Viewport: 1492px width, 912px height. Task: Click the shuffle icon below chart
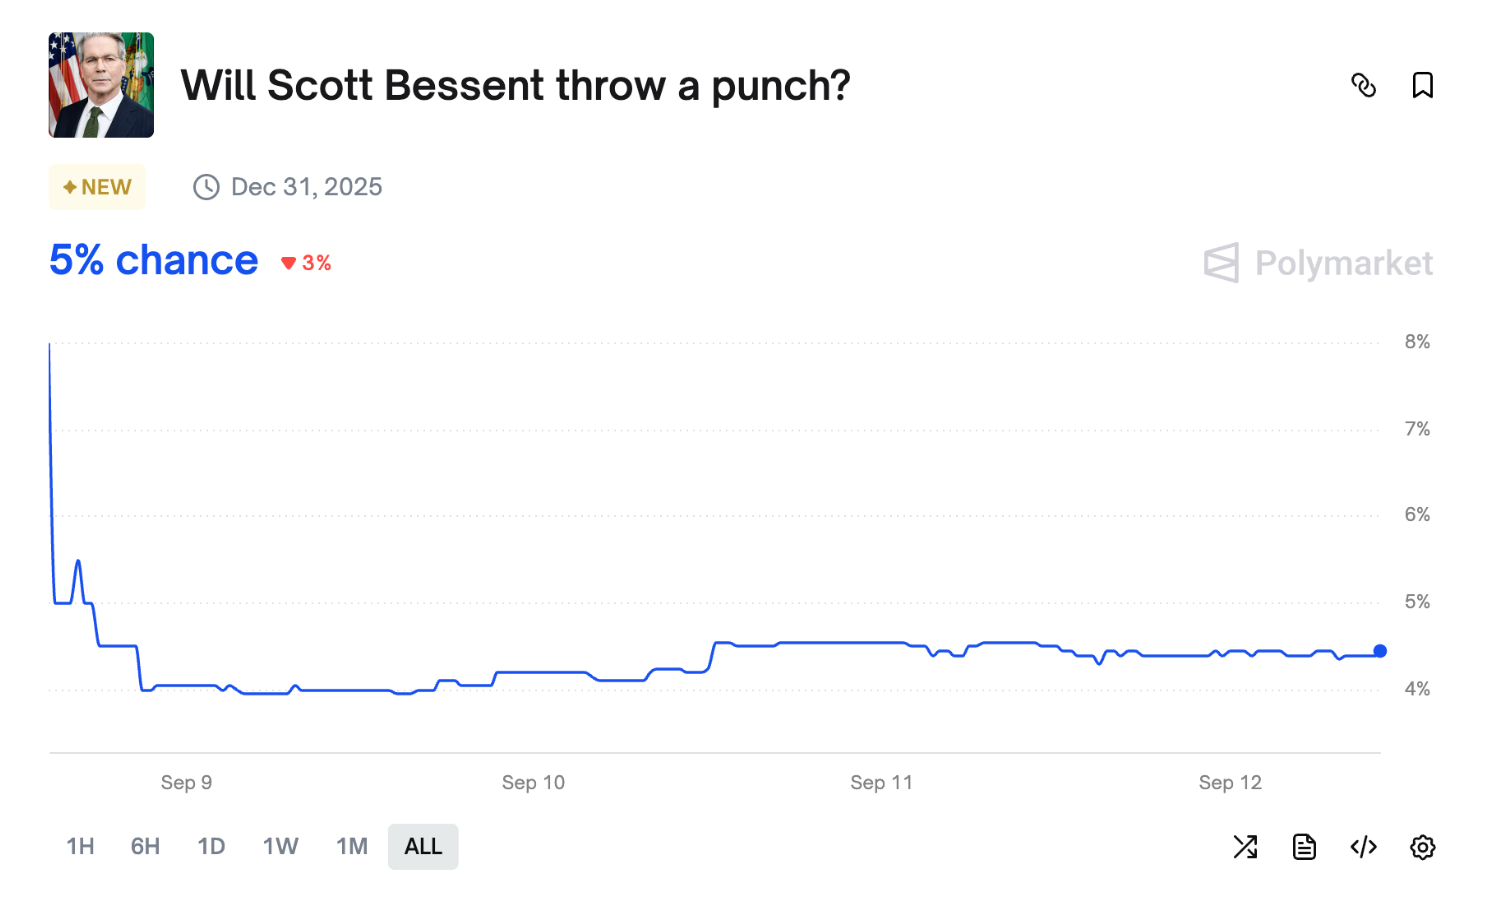(1245, 847)
